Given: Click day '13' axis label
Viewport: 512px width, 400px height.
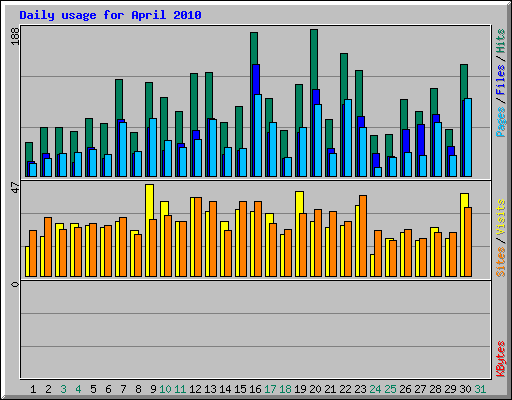Looking at the screenshot, I should click(x=210, y=389).
